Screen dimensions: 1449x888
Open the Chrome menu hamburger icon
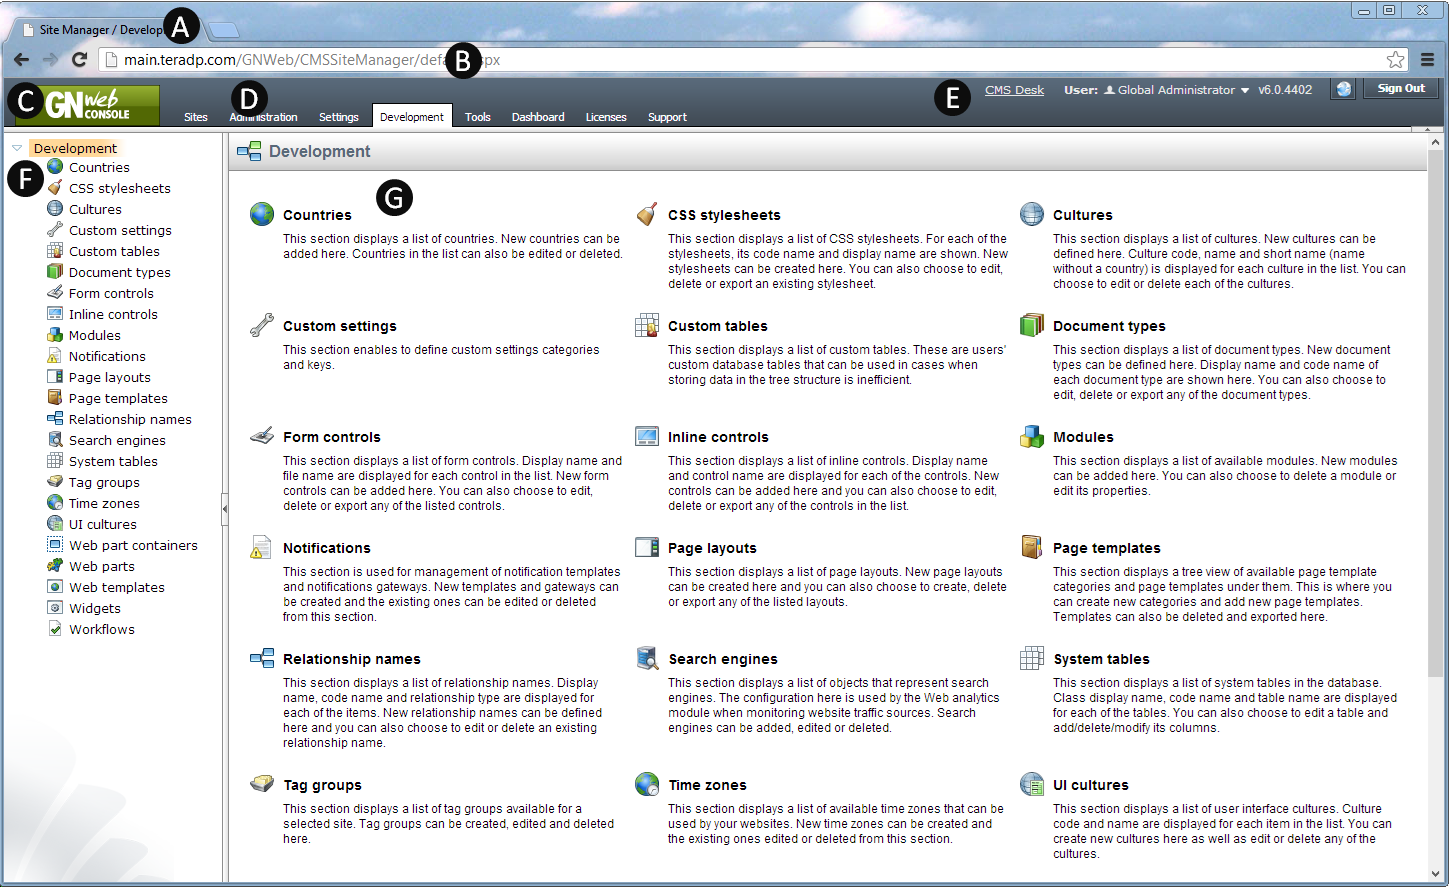coord(1428,60)
